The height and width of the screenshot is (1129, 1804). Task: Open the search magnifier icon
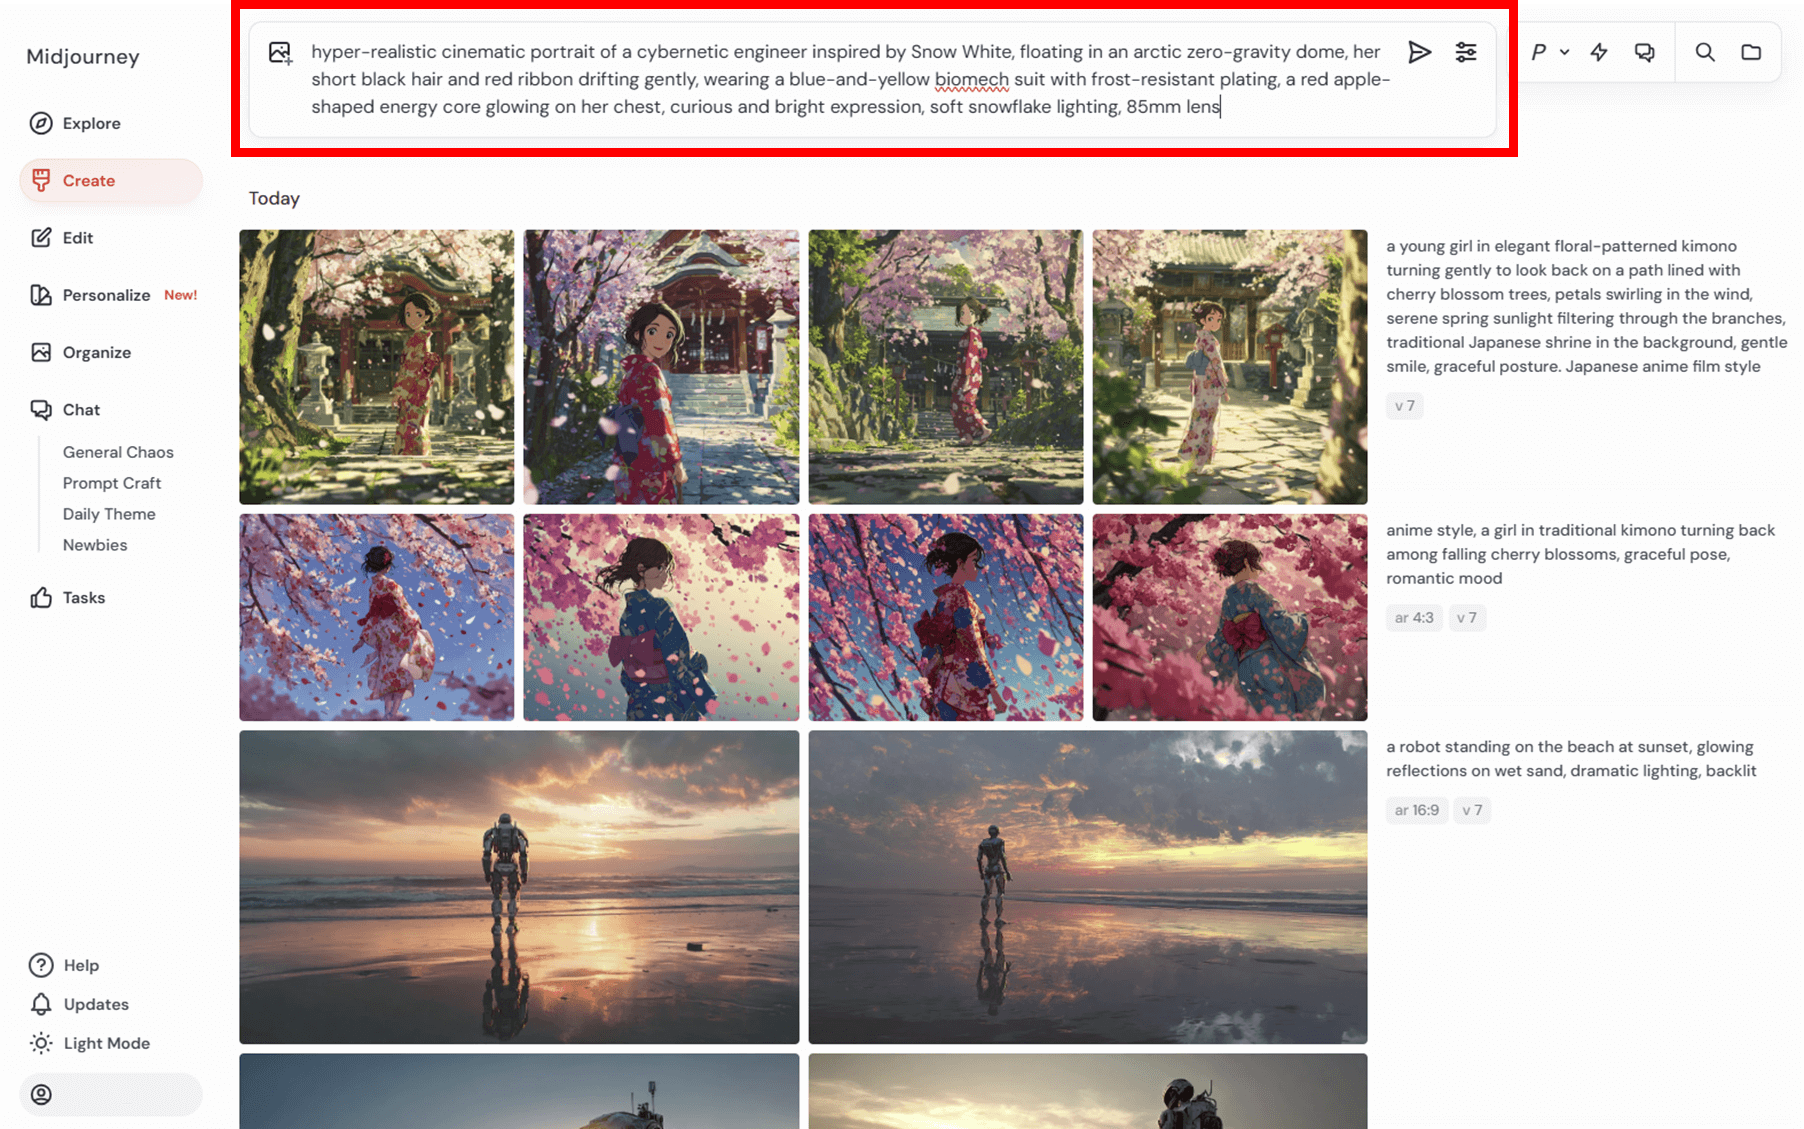(1705, 52)
